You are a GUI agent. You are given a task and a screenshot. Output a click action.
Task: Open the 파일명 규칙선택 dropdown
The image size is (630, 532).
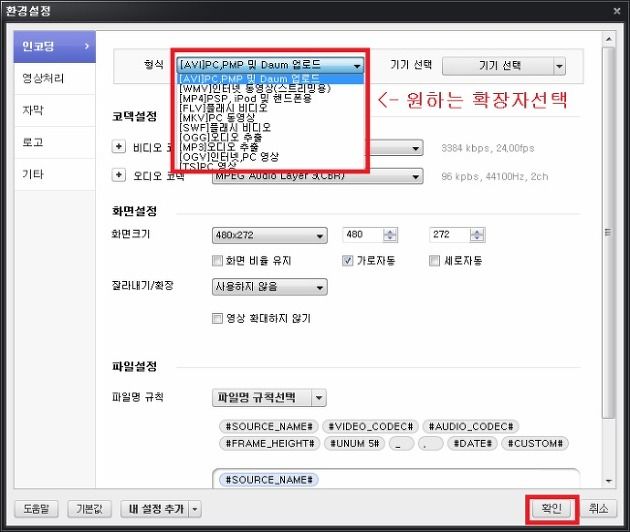(x=269, y=398)
